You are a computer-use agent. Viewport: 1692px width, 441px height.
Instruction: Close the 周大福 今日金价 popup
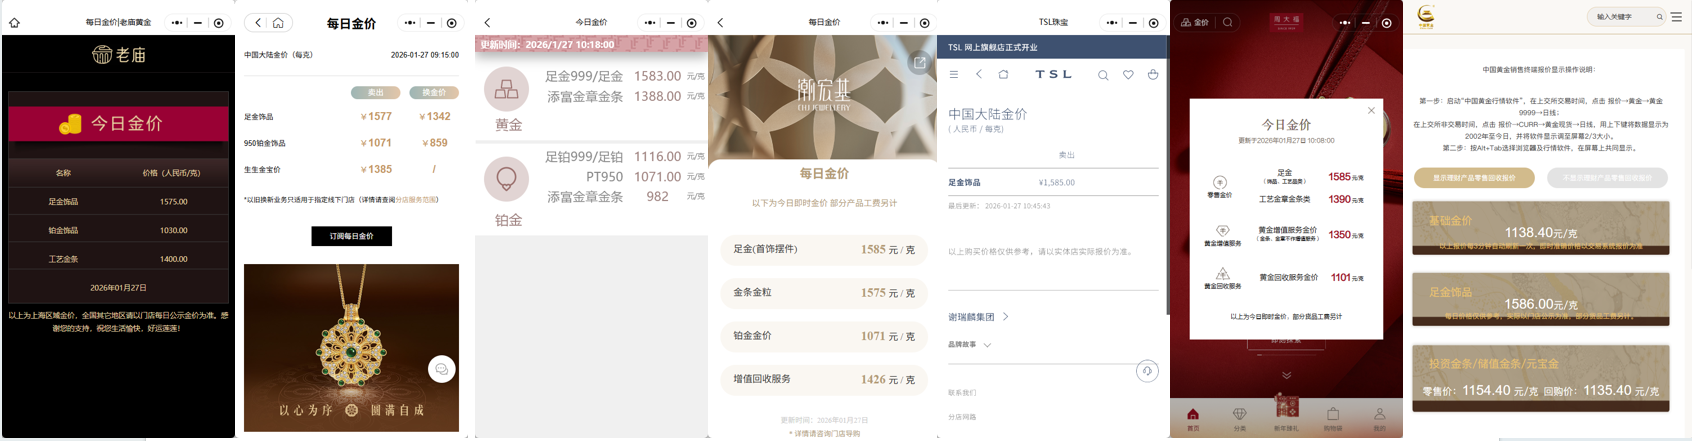1371,110
